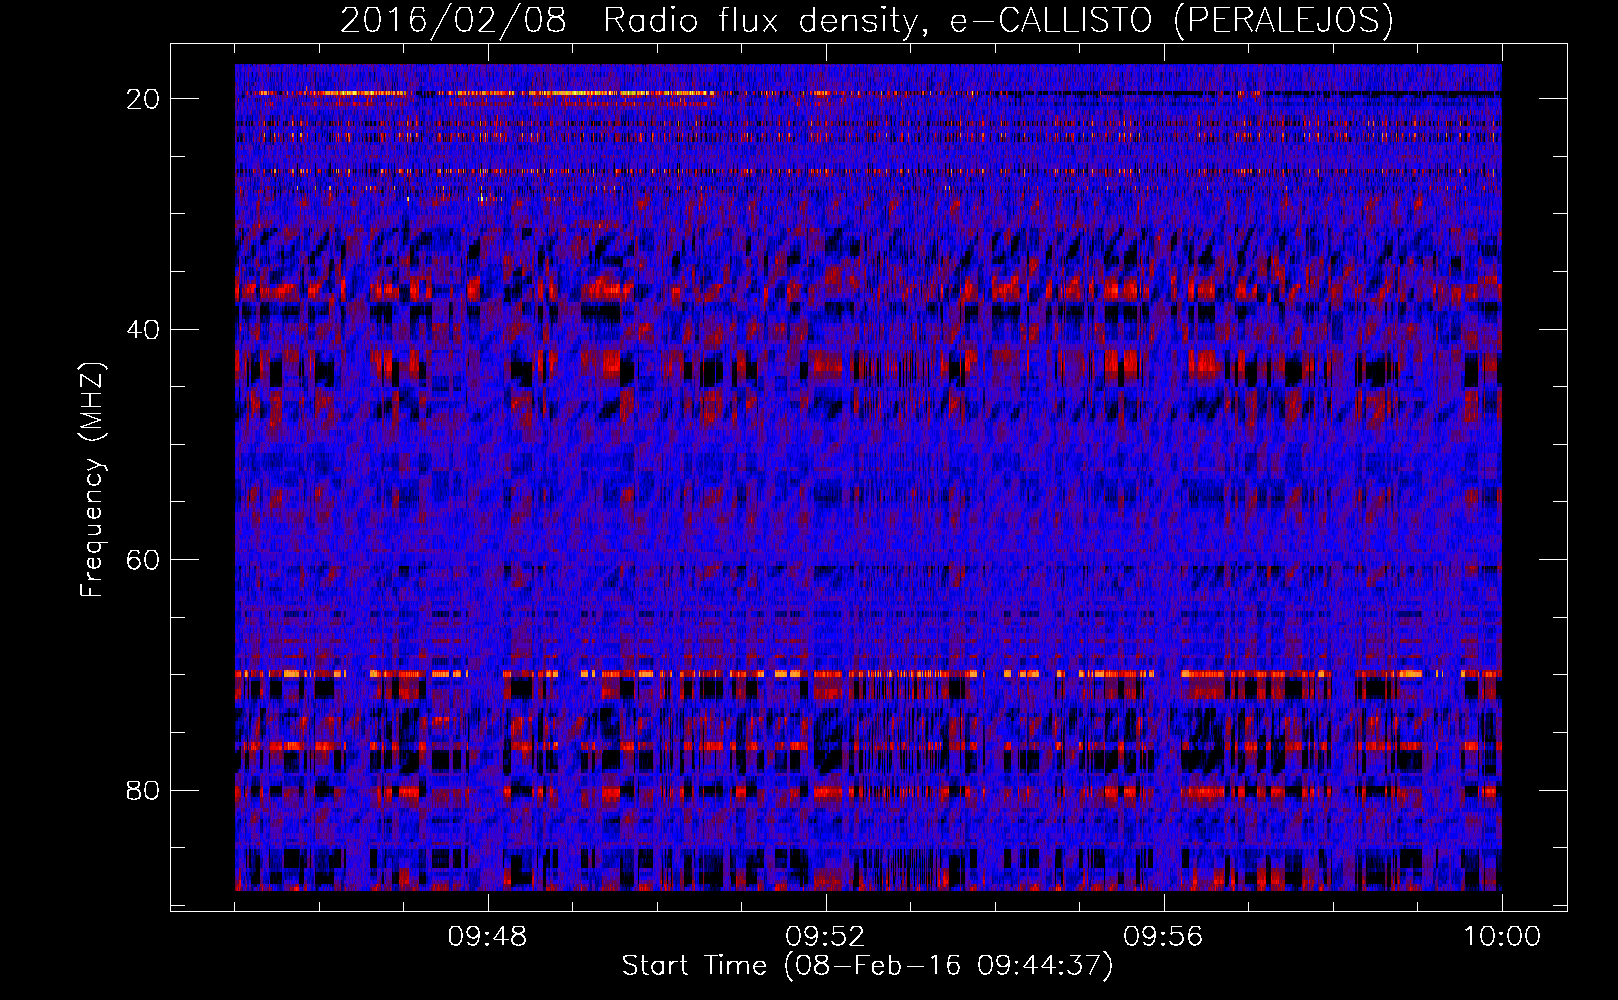Screen dimensions: 1618x1000
Task: Click the 09:48 time tick label
Action: (x=487, y=937)
